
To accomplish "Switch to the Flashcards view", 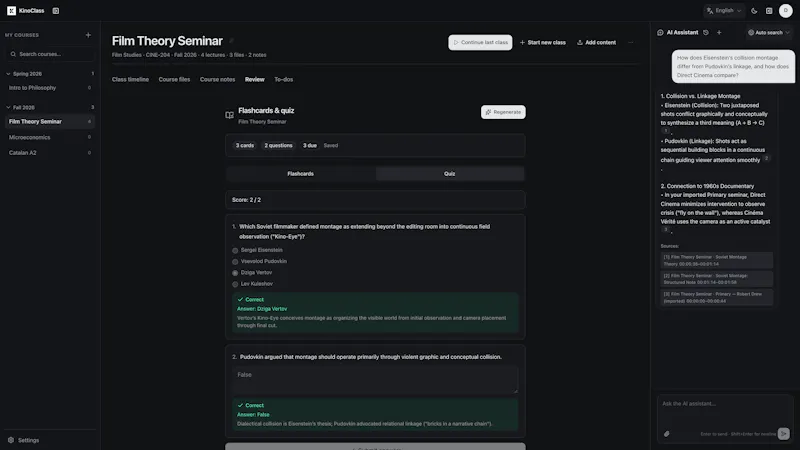I will coord(301,174).
